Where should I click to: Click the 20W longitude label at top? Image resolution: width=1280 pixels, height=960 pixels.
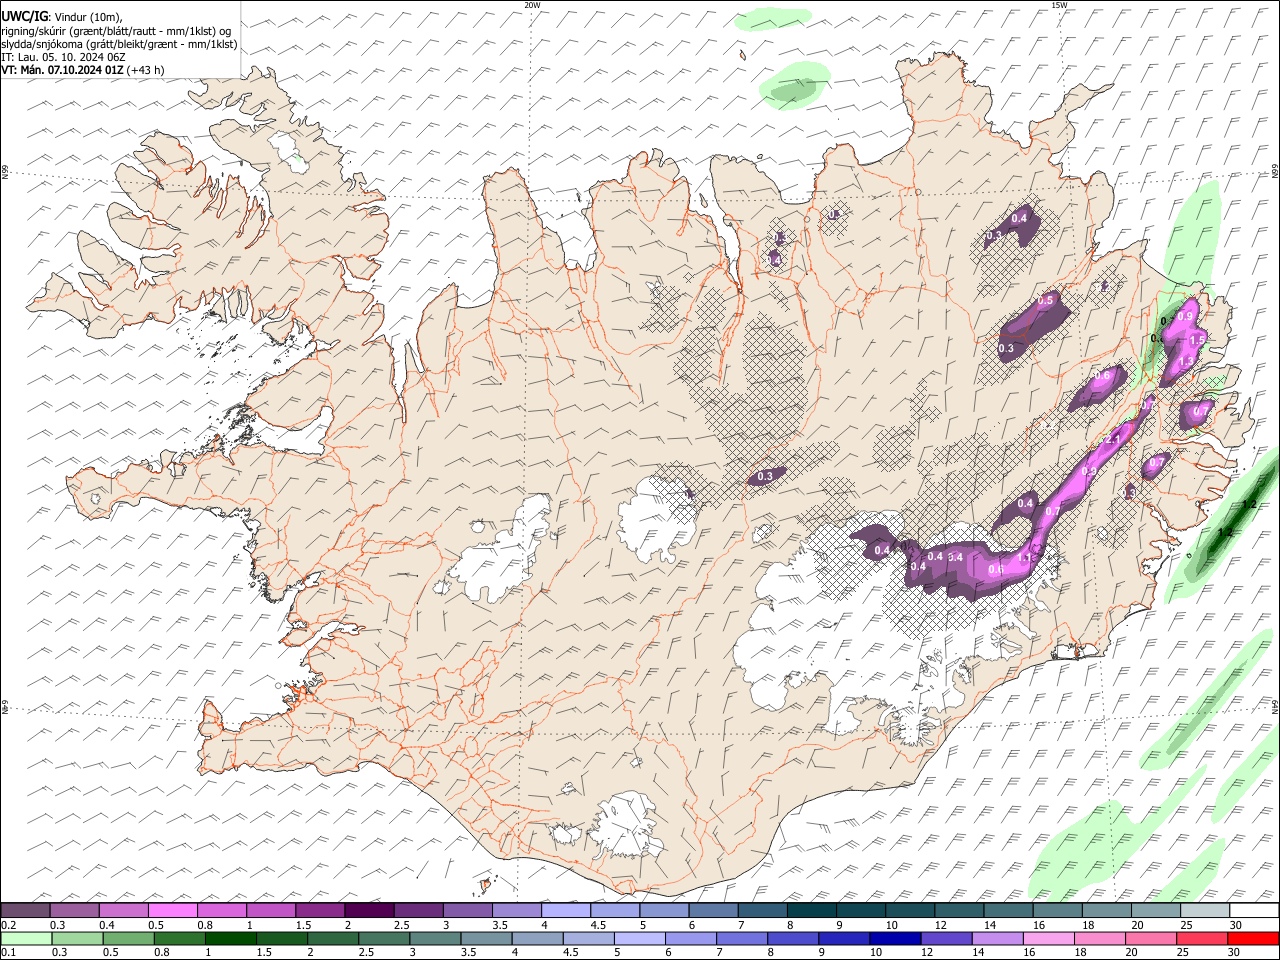tap(532, 5)
